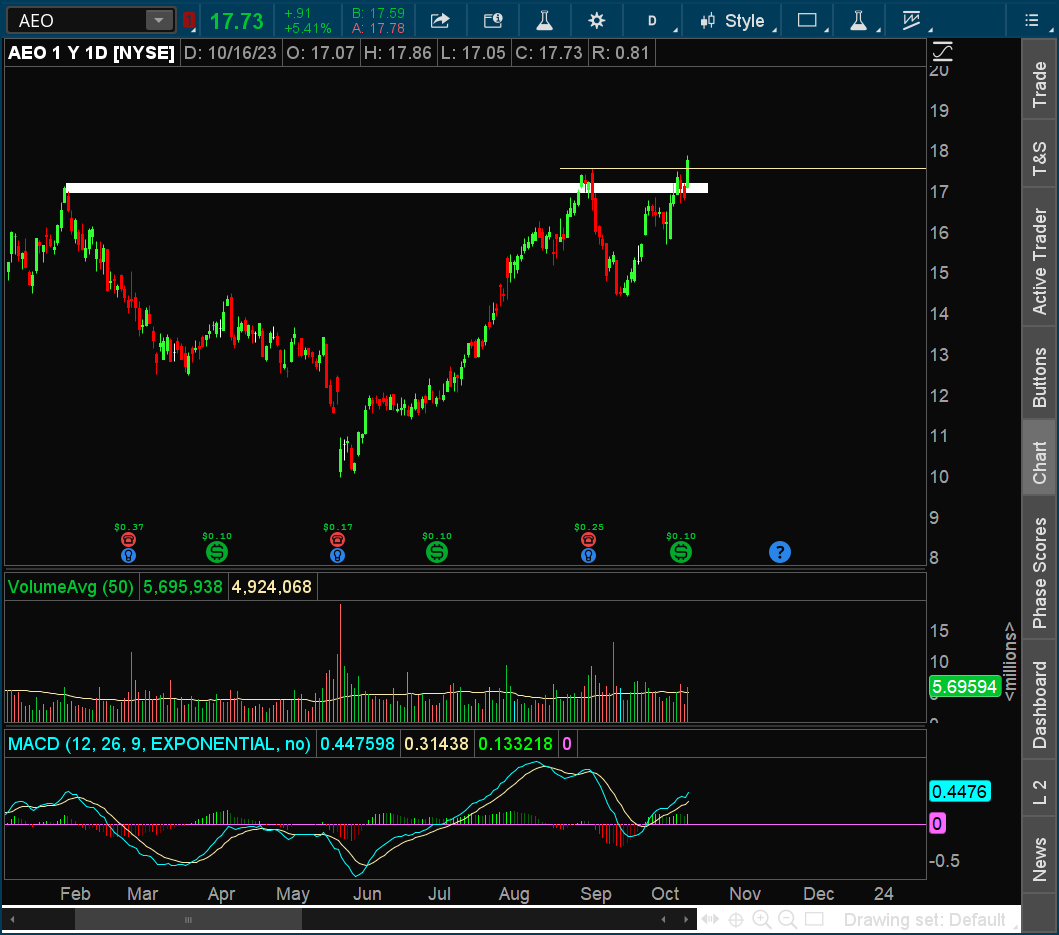
Task: Open the Drawing set: Default selector
Action: [924, 919]
